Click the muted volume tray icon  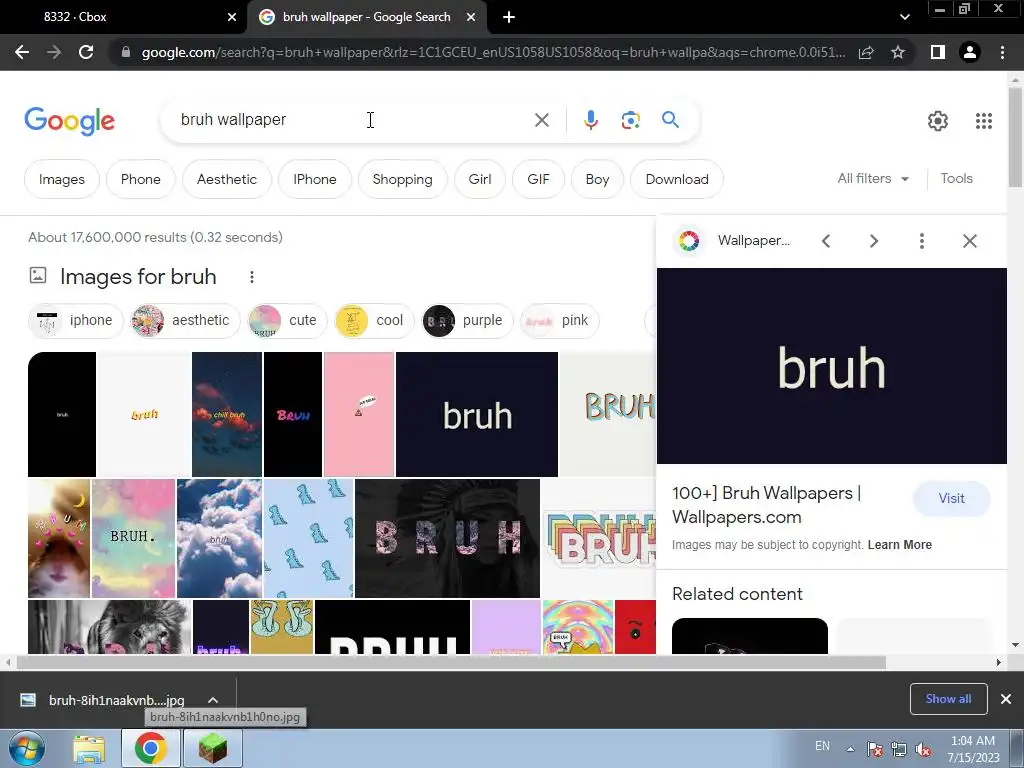(x=923, y=749)
